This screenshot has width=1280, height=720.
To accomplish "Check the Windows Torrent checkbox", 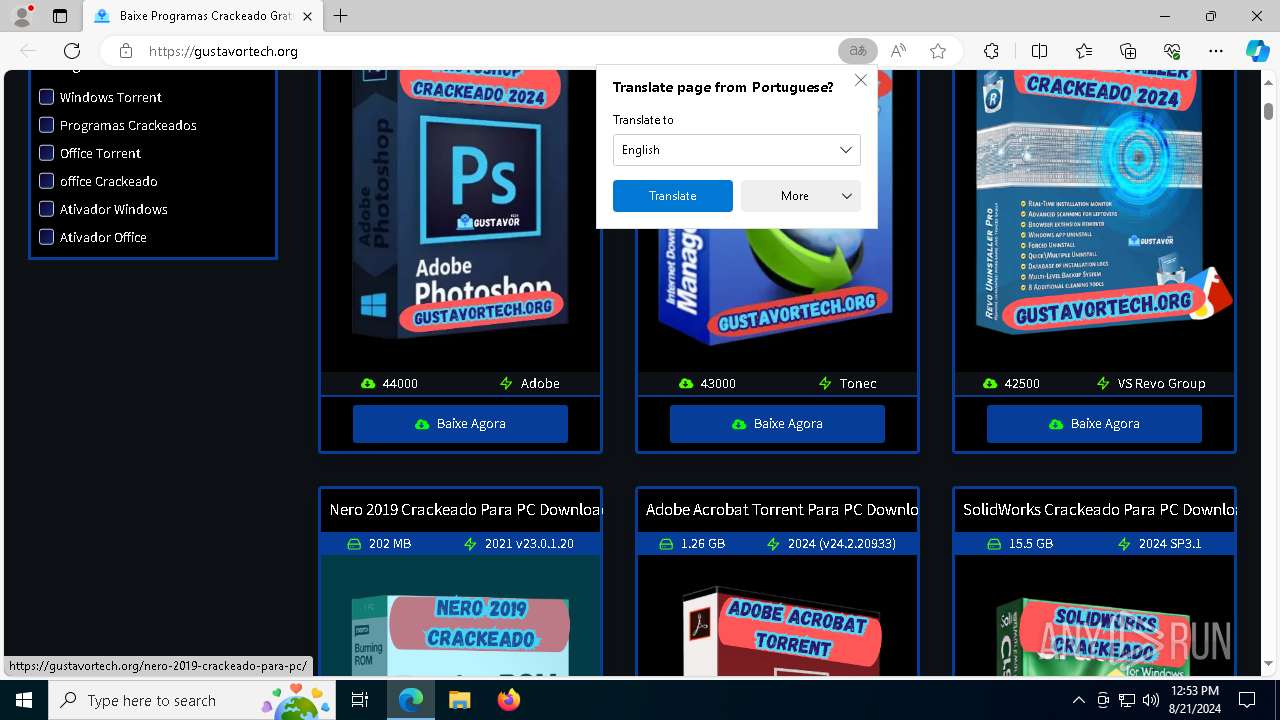I will 46,97.
